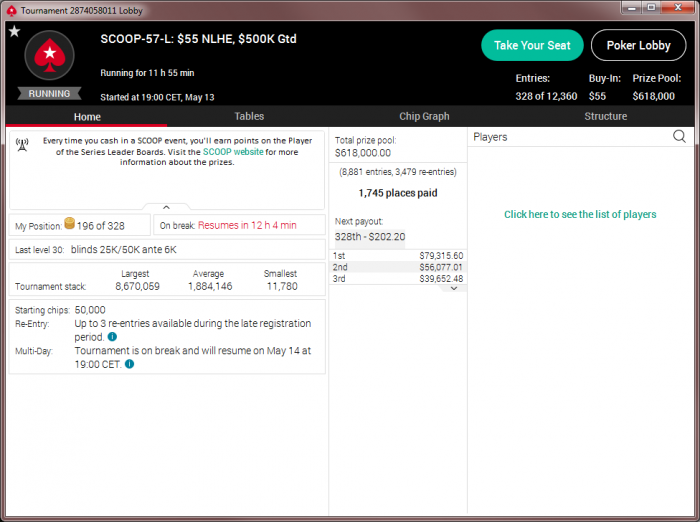Click the next payout 328th - $202.20
The image size is (700, 522).
[370, 236]
